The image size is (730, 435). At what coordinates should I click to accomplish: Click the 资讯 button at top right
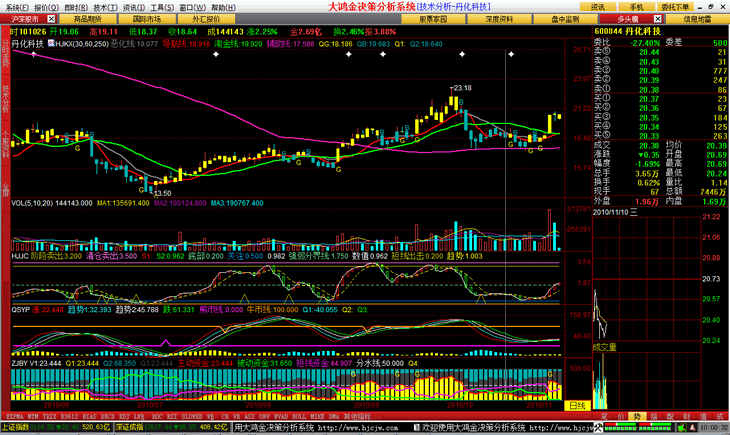pos(597,6)
